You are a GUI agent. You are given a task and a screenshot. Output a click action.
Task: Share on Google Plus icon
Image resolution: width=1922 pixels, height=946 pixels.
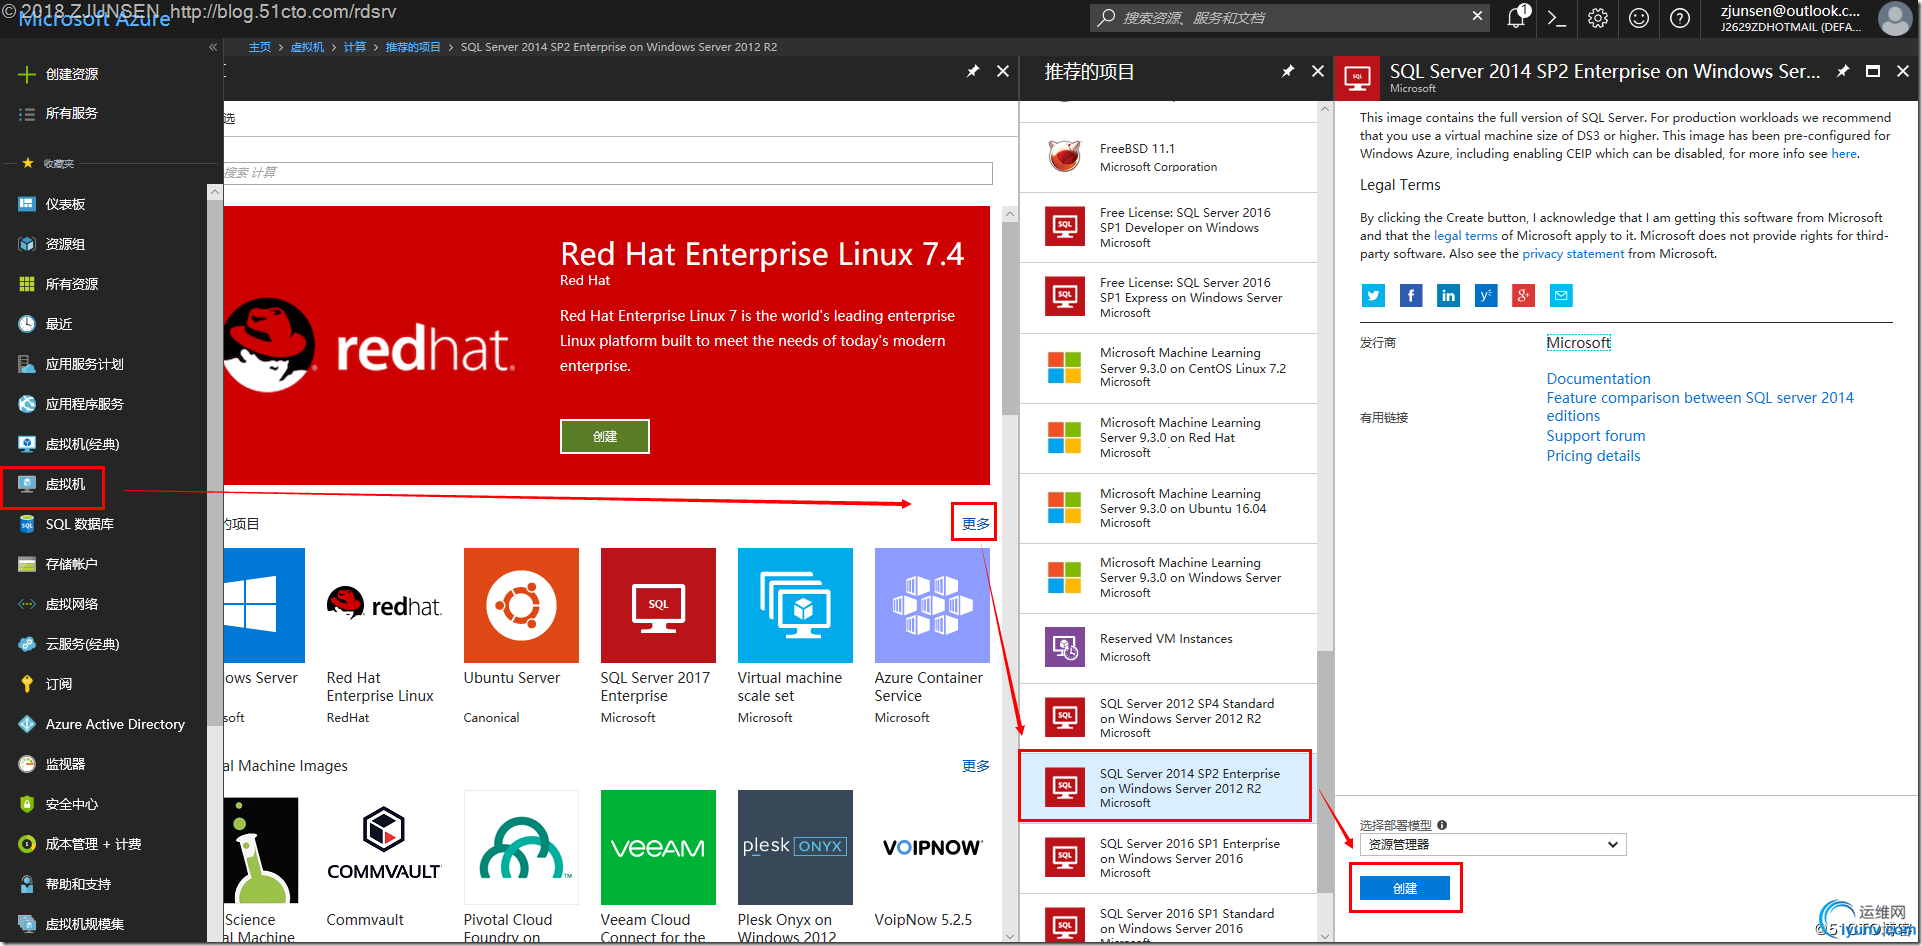(1523, 295)
